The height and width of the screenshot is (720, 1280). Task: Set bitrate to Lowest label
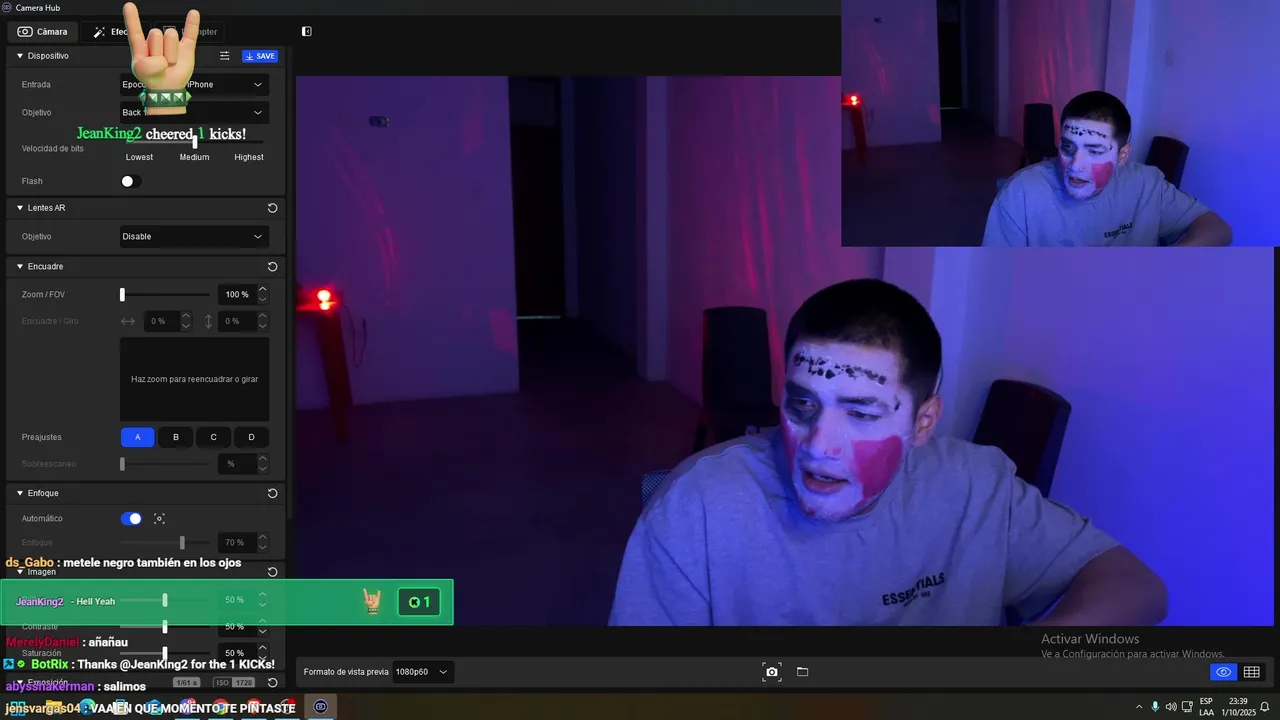[x=139, y=157]
